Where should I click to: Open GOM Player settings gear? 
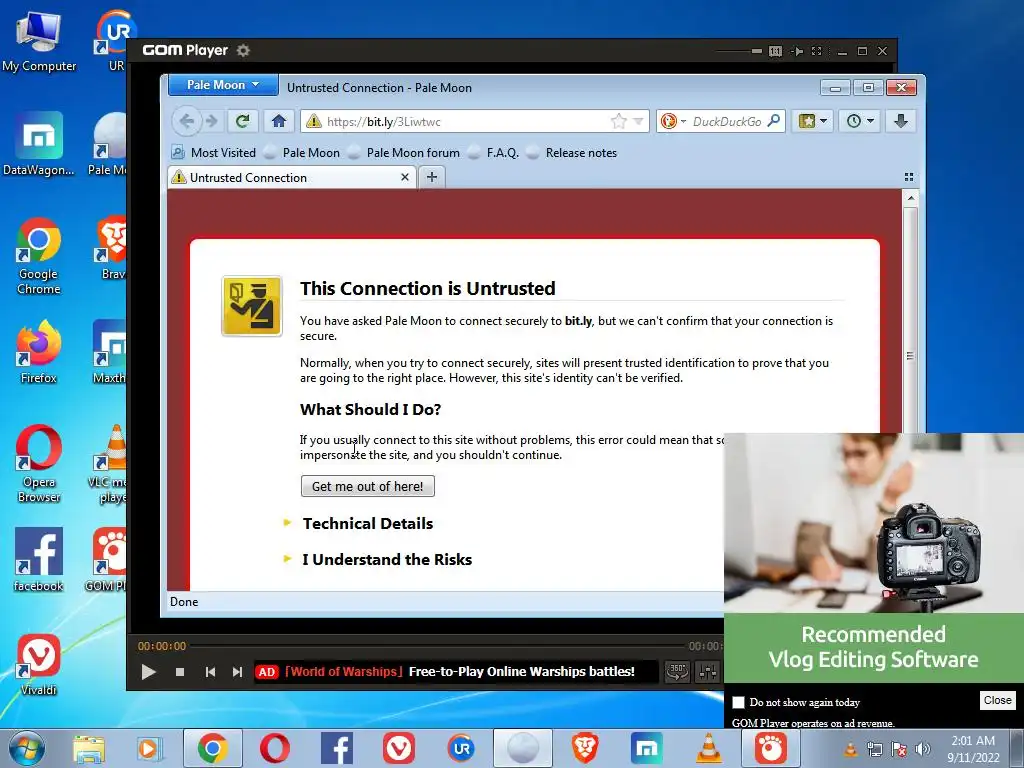pyautogui.click(x=243, y=50)
